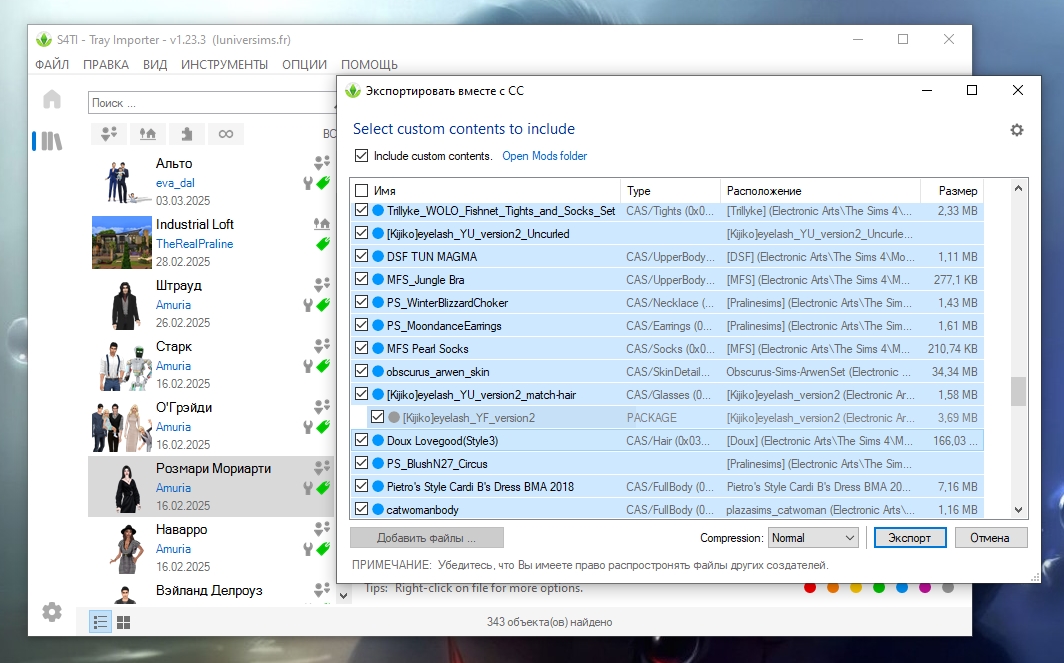This screenshot has height=663, width=1064.
Task: Click household icon on Розмари Мориарти row
Action: (x=322, y=467)
